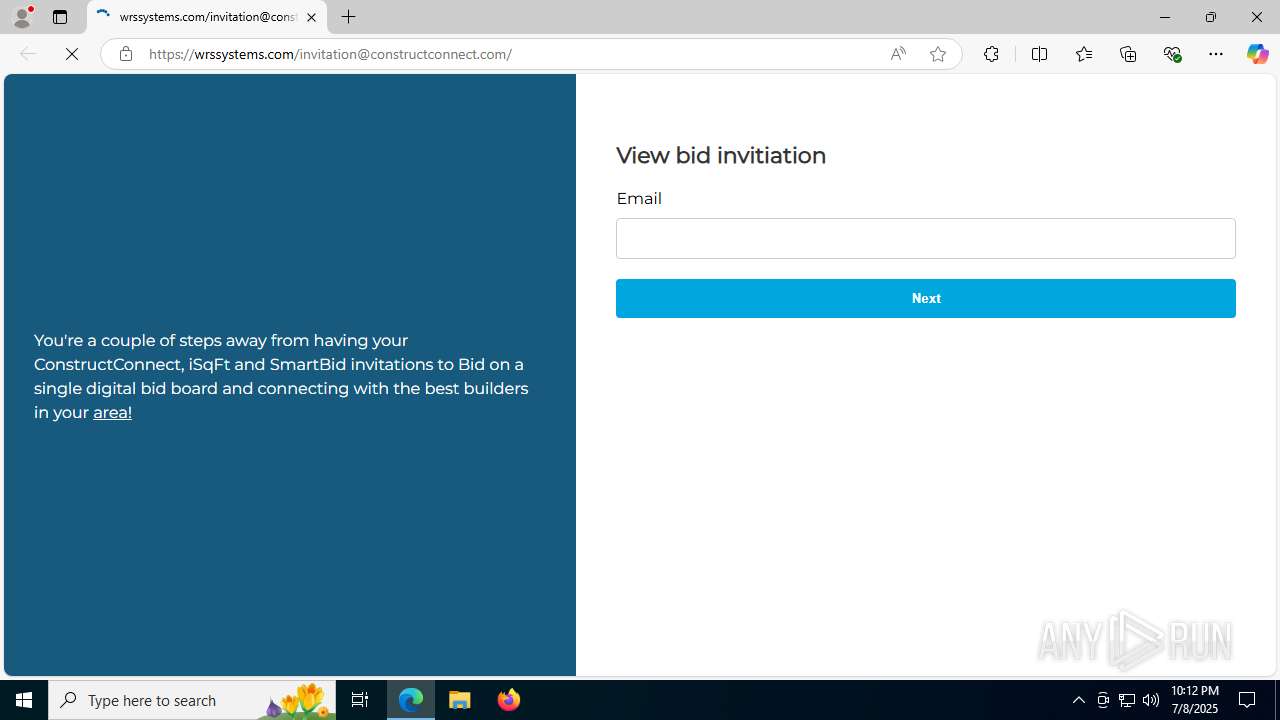Open the Favorites list icon
The image size is (1280, 720).
(x=1084, y=54)
